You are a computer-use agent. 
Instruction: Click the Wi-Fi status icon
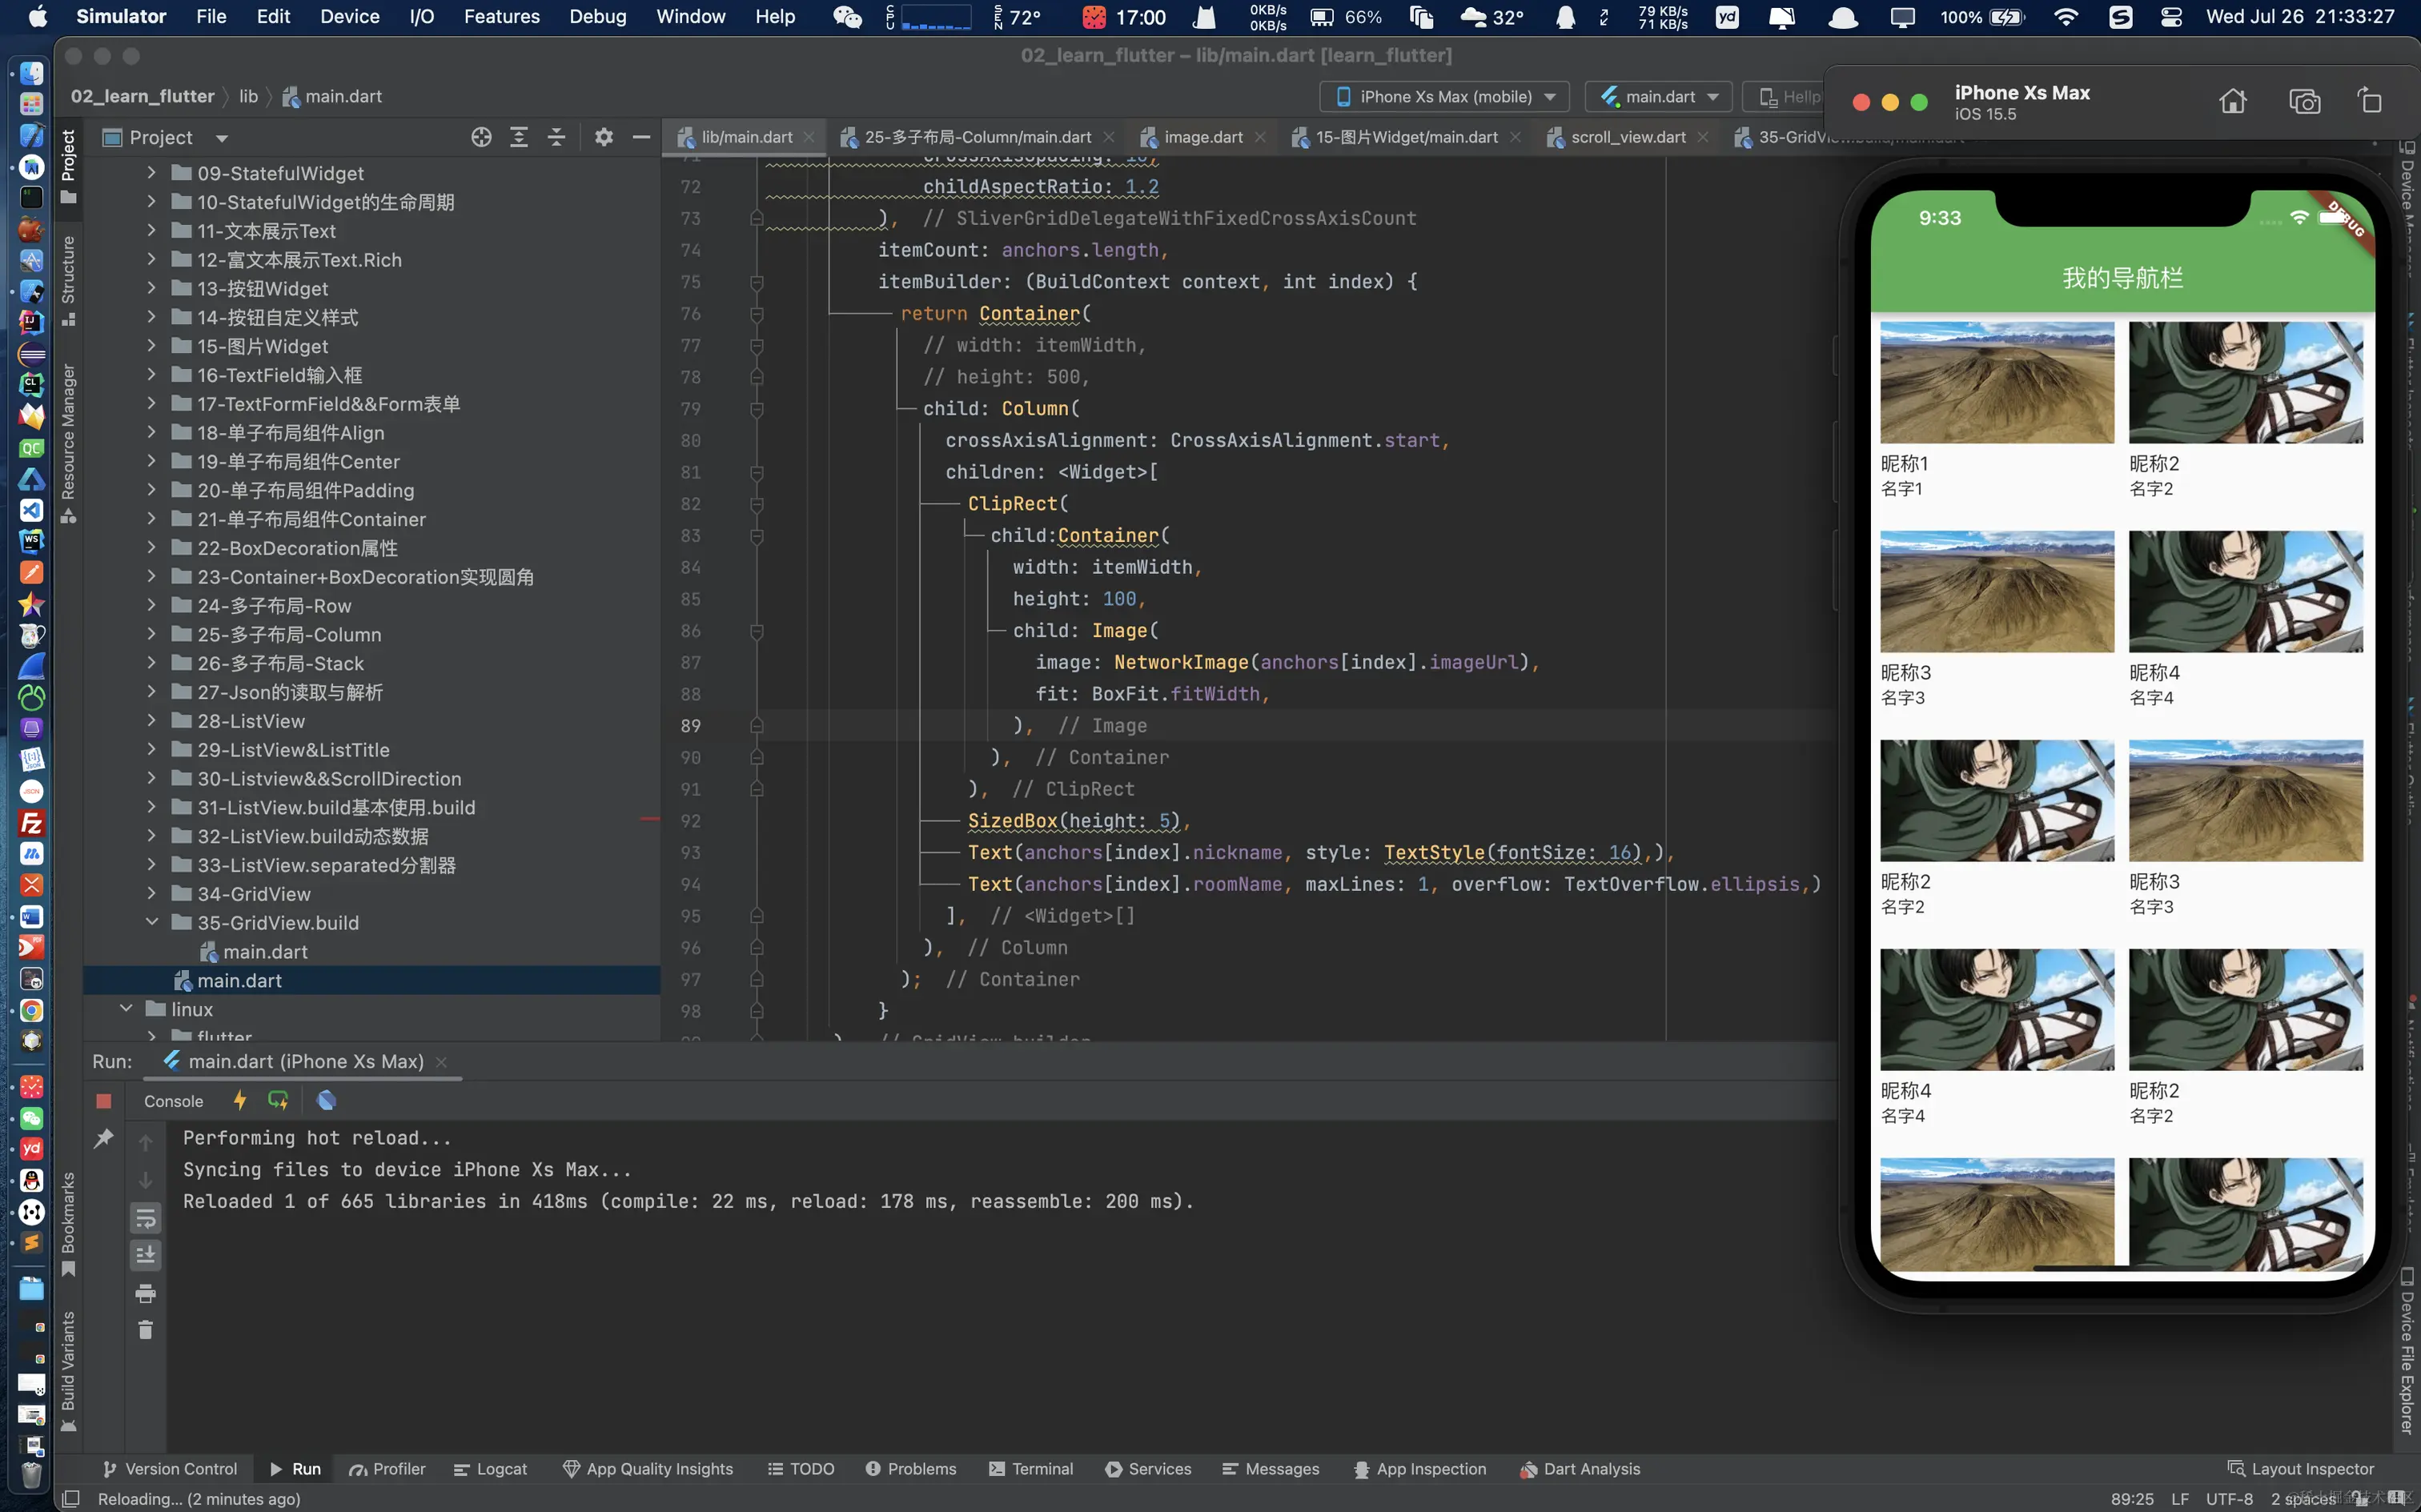click(x=2066, y=17)
